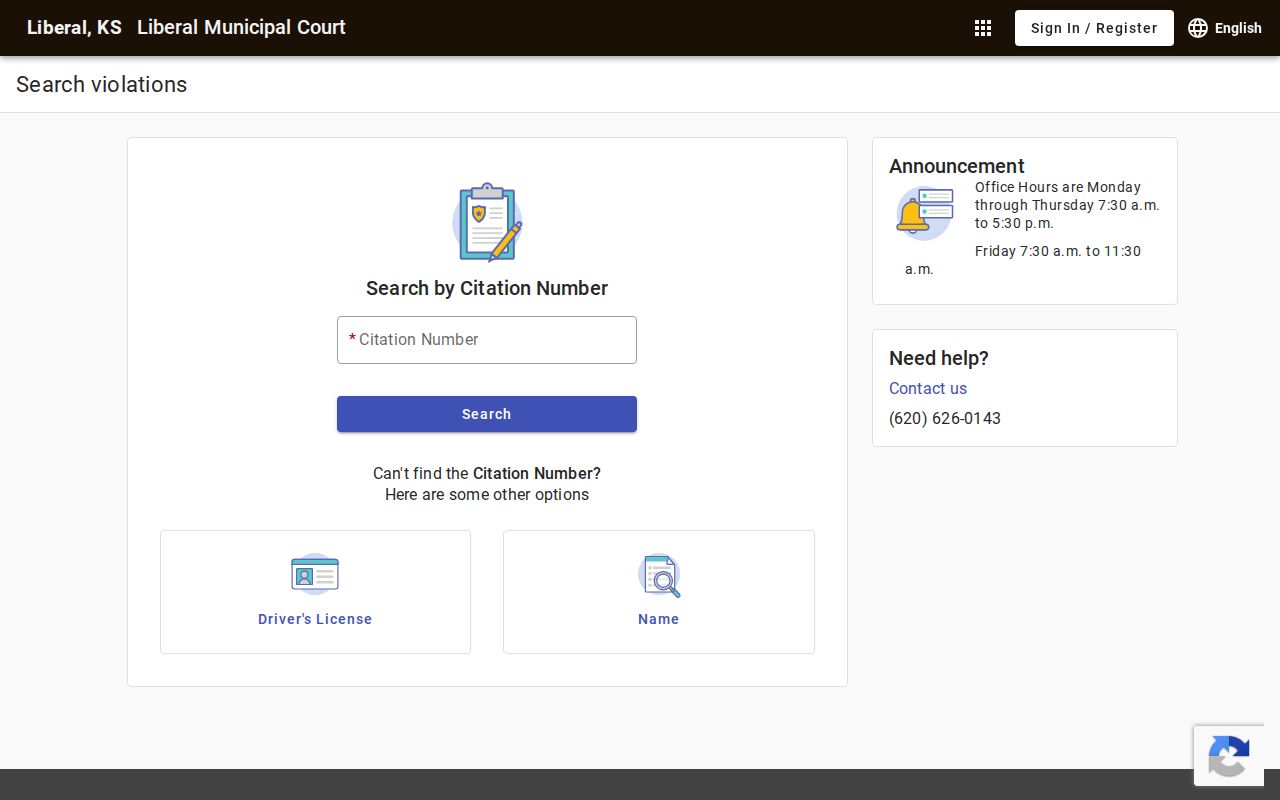Screen dimensions: 1280x800
Task: Click the office hours Monday through Thursday text
Action: [x=1067, y=205]
